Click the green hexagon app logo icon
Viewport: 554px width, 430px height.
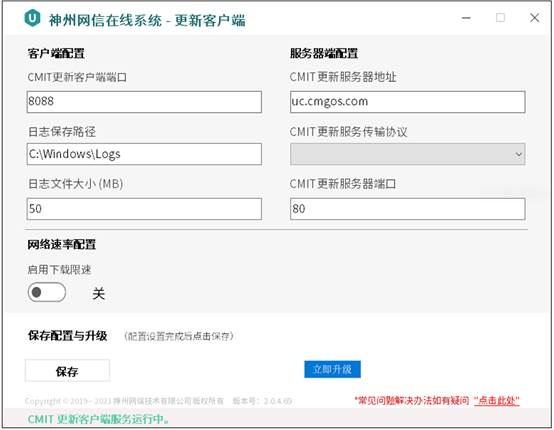(33, 18)
